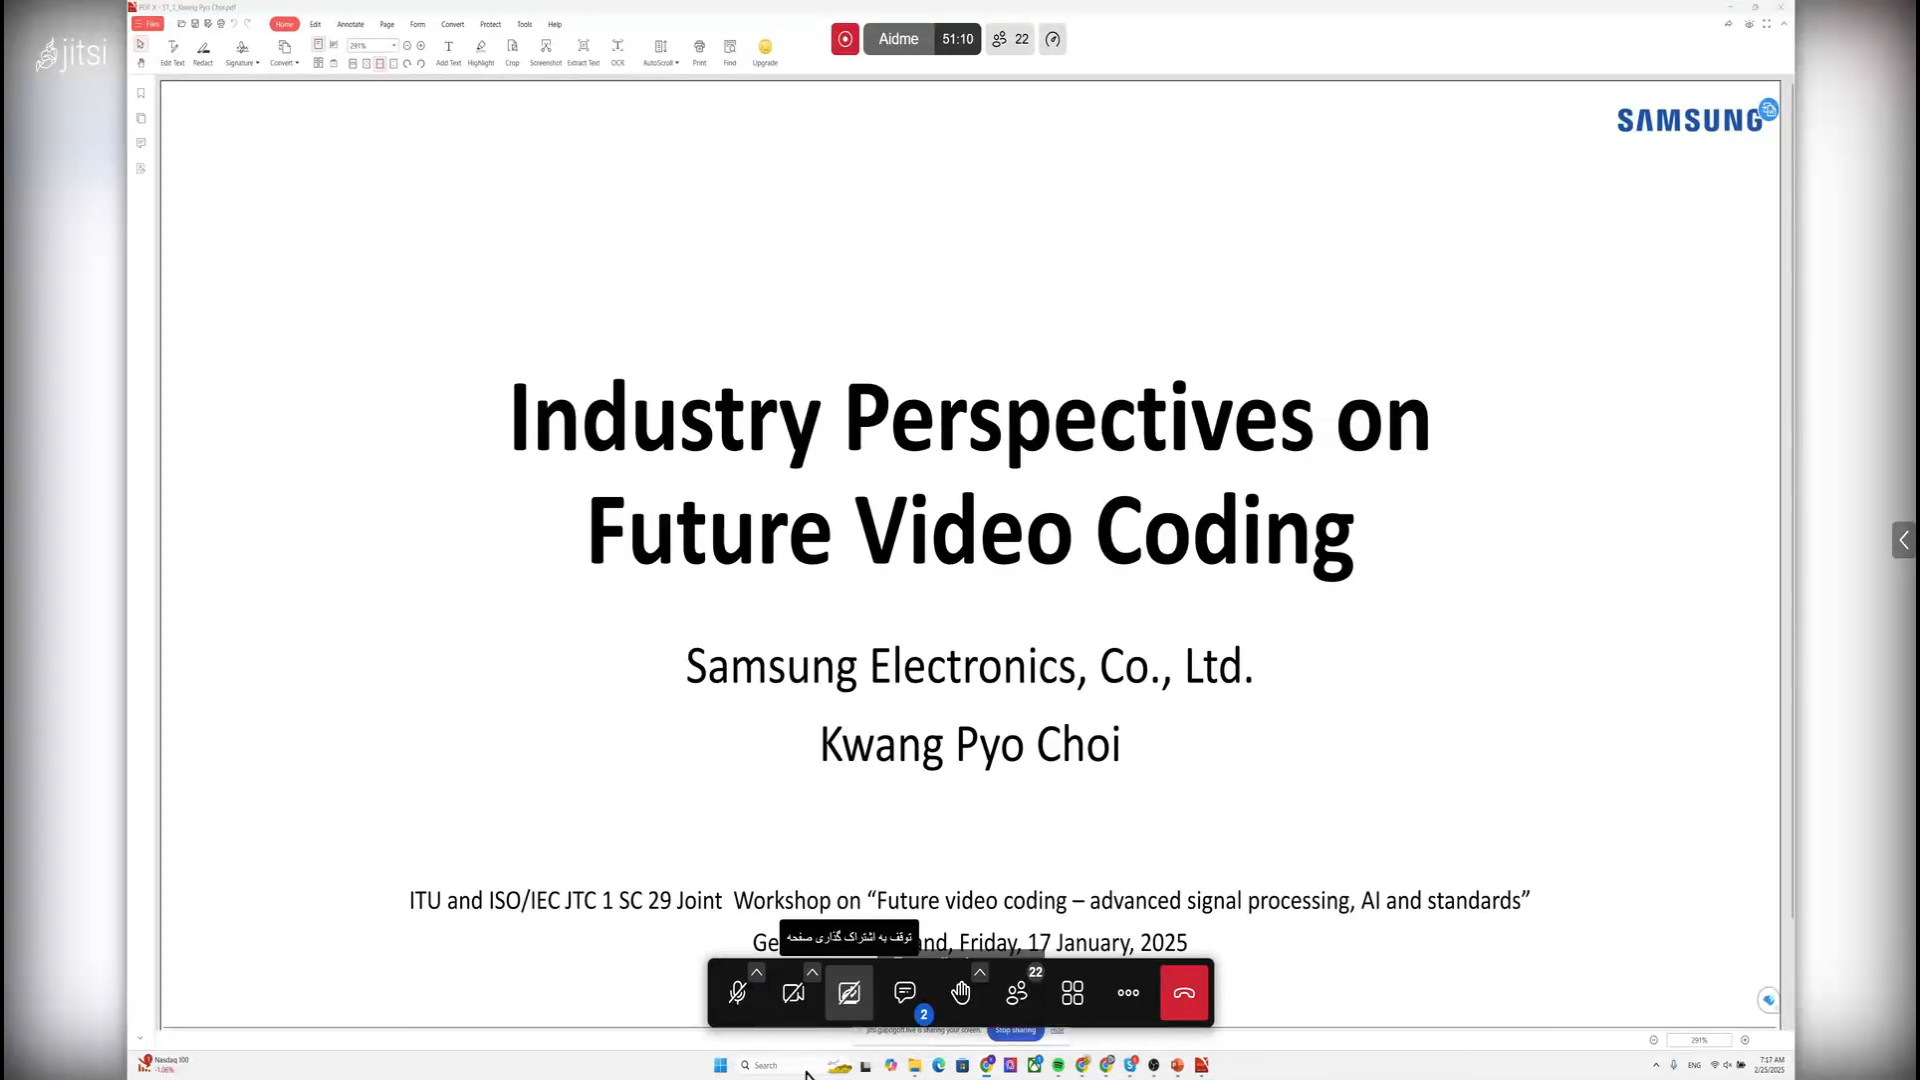Choose the Edit Text tool

pyautogui.click(x=173, y=53)
